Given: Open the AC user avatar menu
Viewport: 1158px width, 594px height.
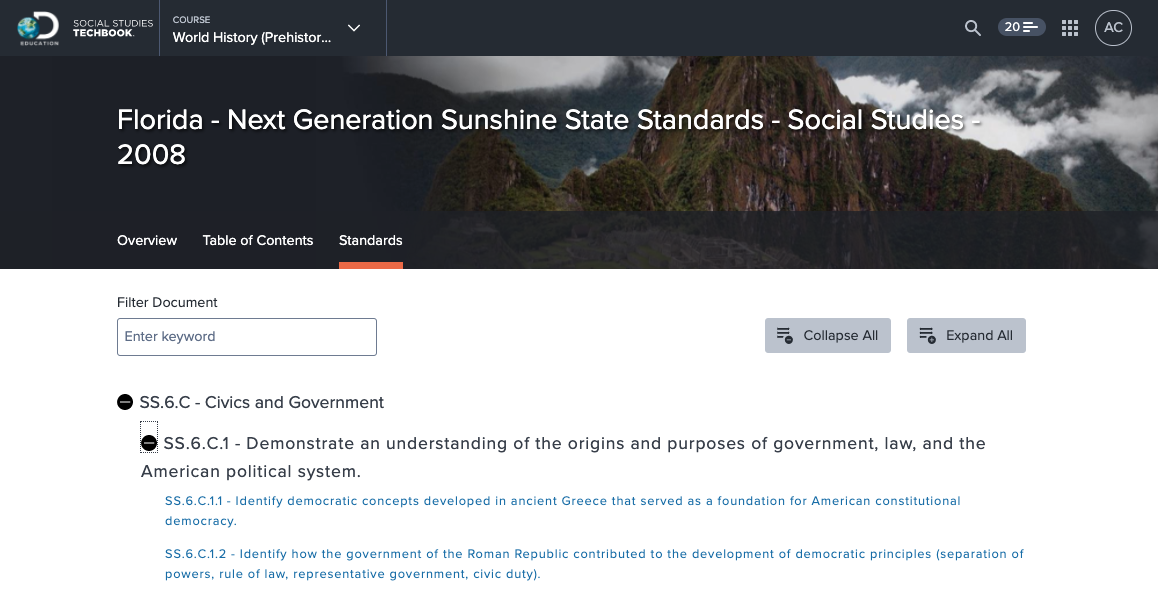Looking at the screenshot, I should tap(1113, 28).
